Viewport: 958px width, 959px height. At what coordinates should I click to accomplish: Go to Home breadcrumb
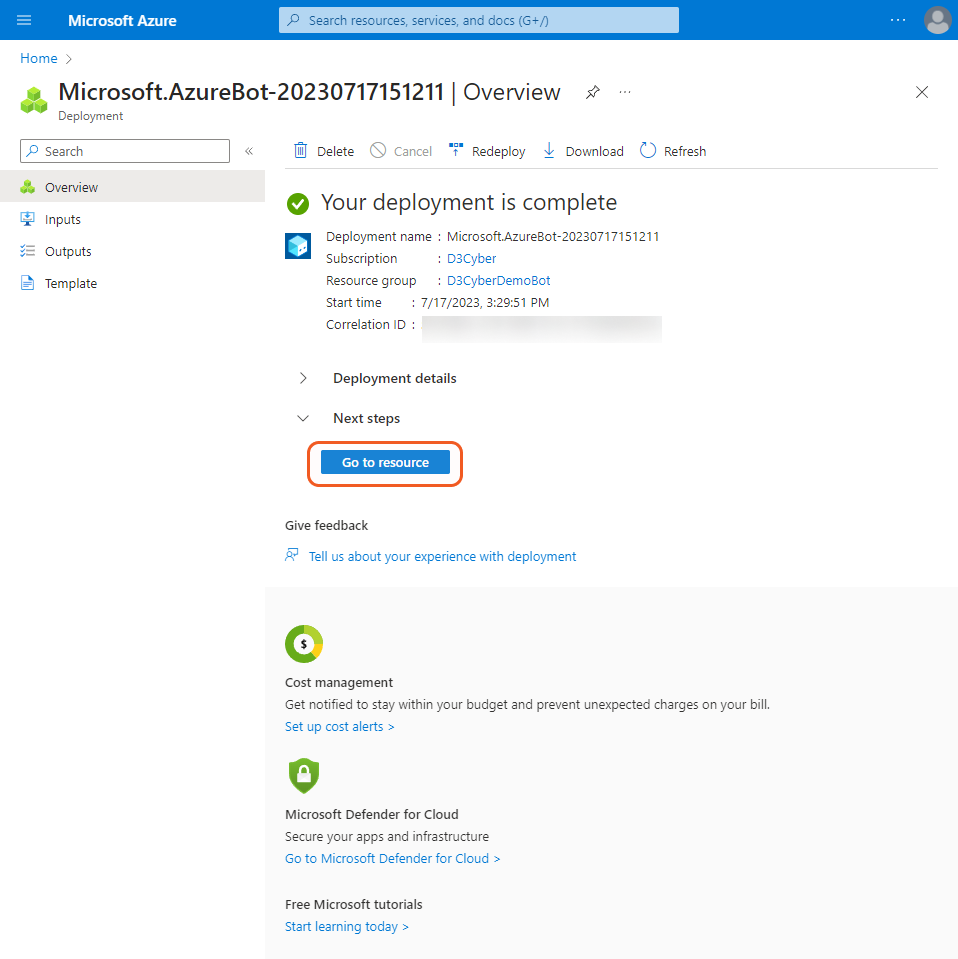click(x=39, y=58)
